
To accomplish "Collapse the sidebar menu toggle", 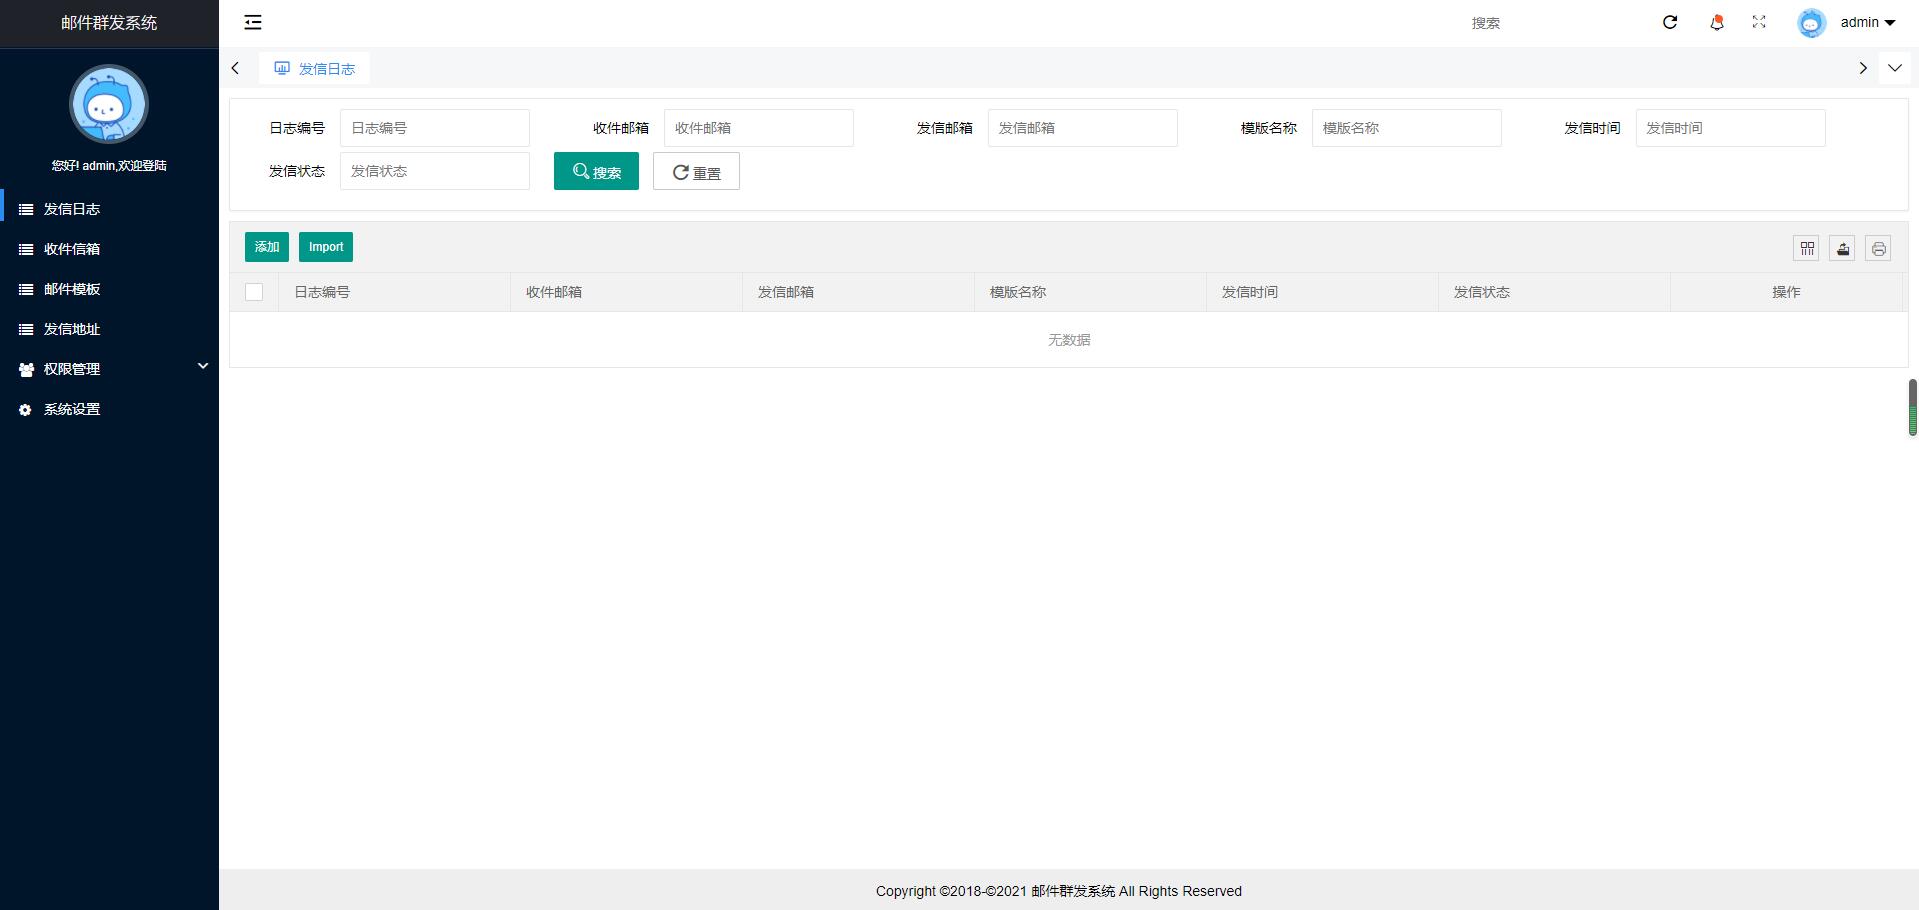I will click(x=252, y=22).
